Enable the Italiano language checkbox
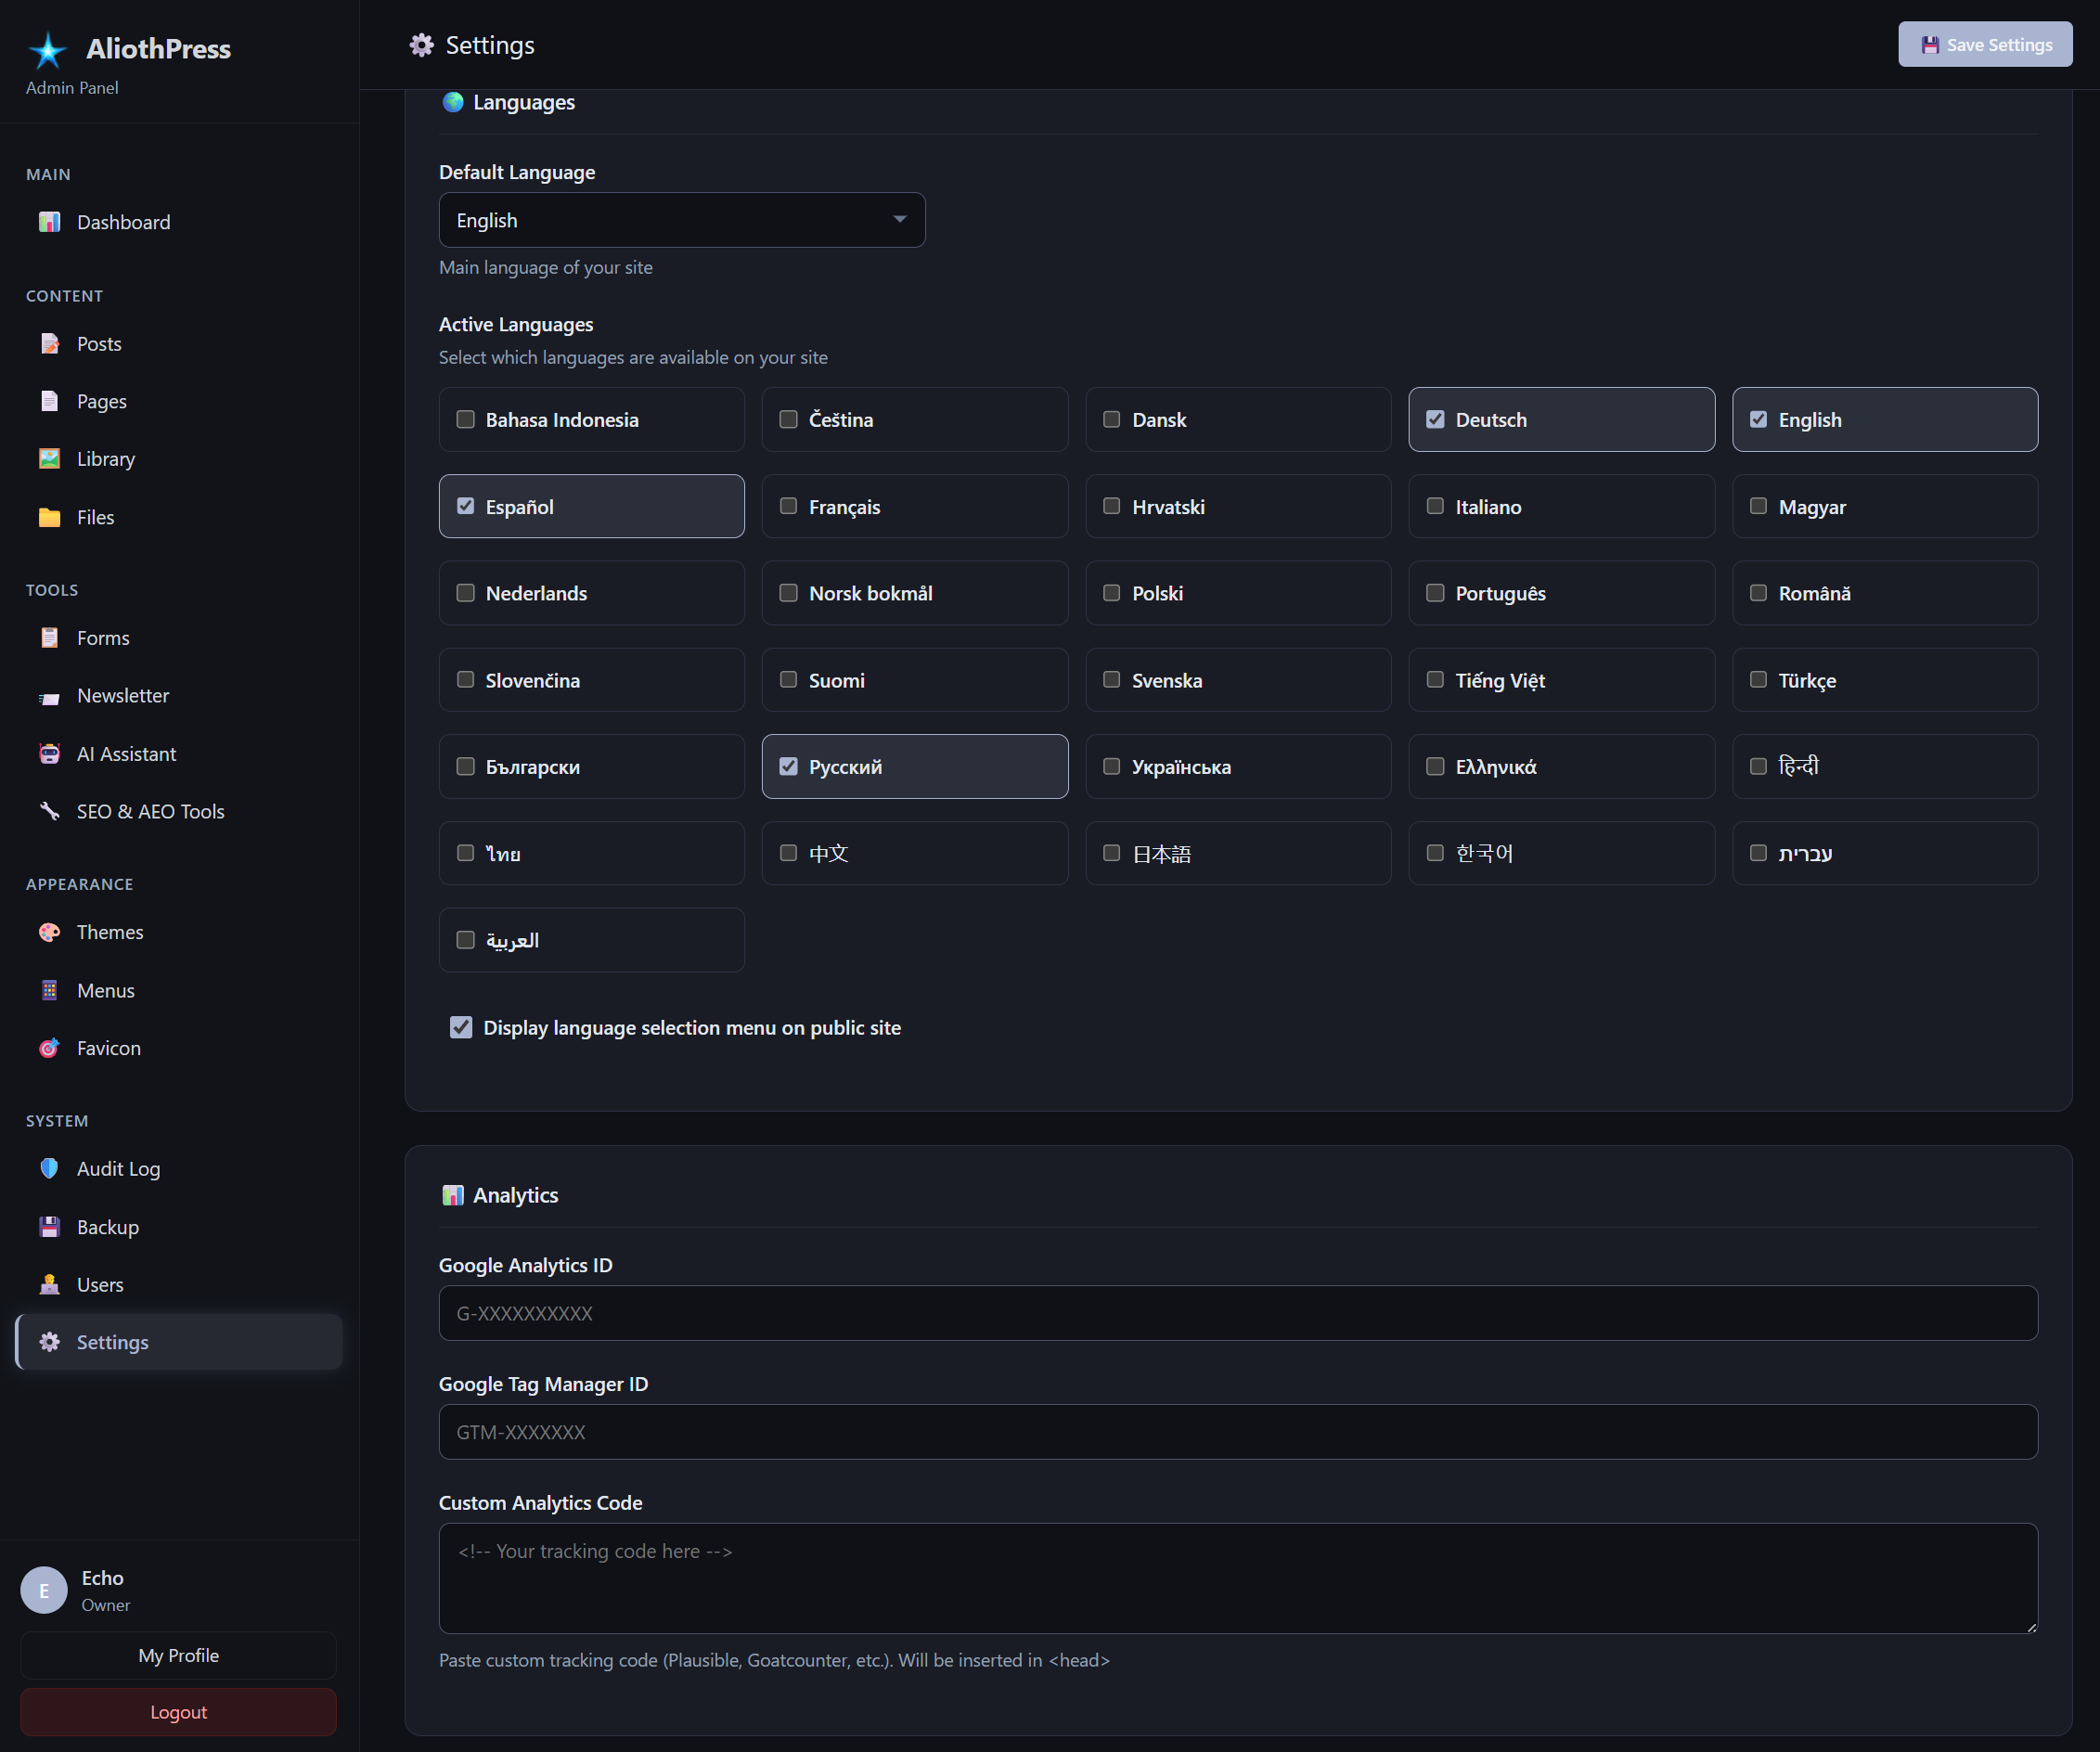Image resolution: width=2100 pixels, height=1752 pixels. tap(1435, 506)
